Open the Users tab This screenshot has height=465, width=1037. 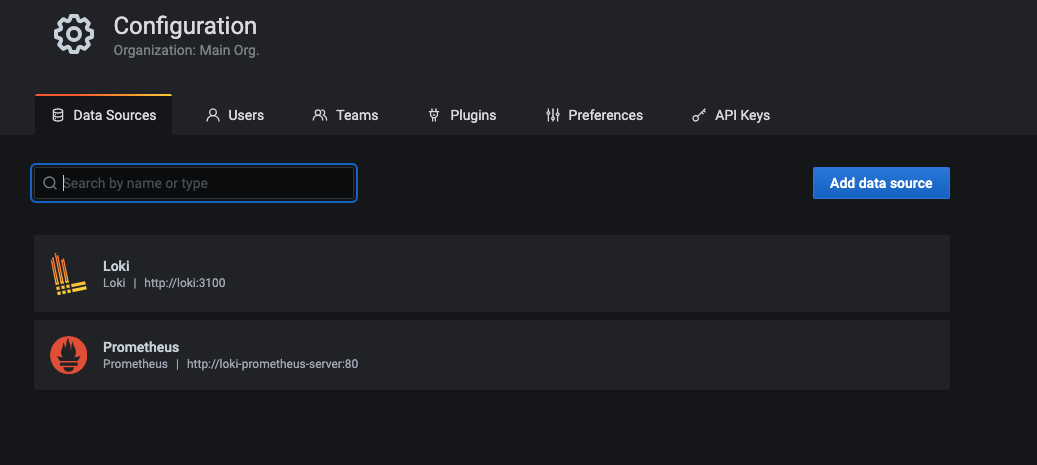[x=235, y=115]
